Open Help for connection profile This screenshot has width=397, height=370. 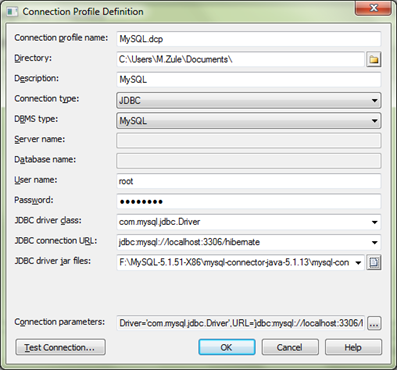click(x=353, y=347)
